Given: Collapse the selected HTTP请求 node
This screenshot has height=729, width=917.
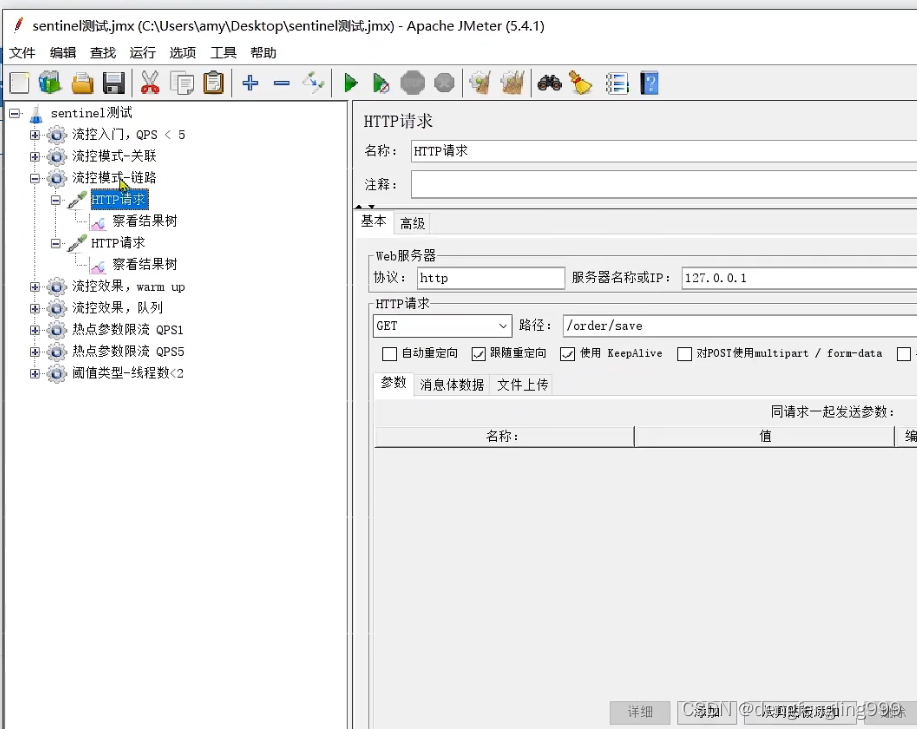Looking at the screenshot, I should [x=56, y=200].
